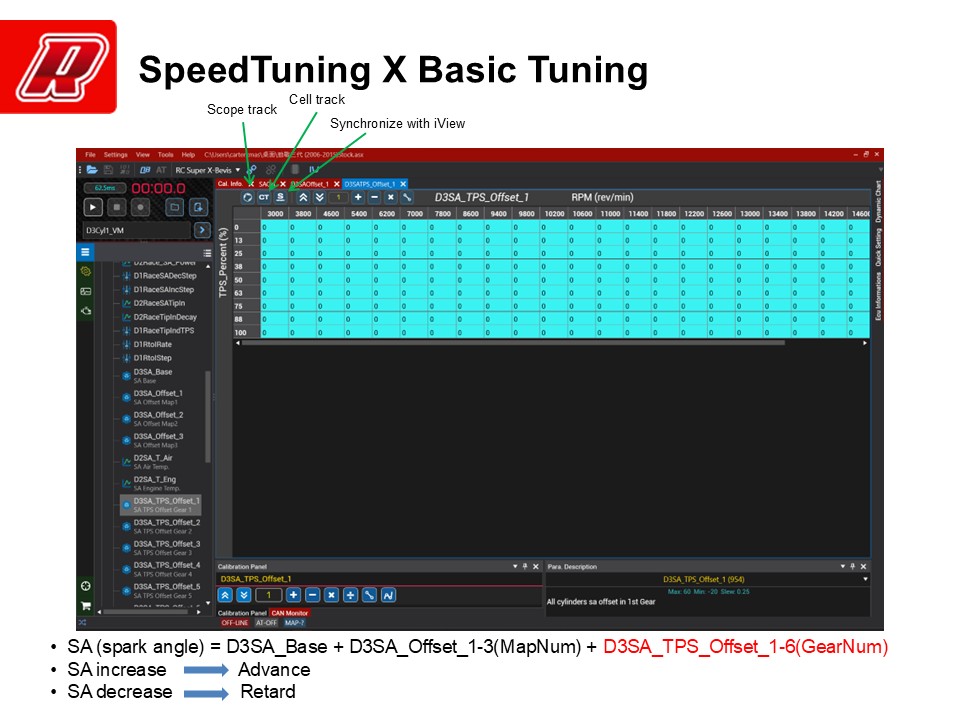Switch to the CAN Monitor tab

pos(290,612)
